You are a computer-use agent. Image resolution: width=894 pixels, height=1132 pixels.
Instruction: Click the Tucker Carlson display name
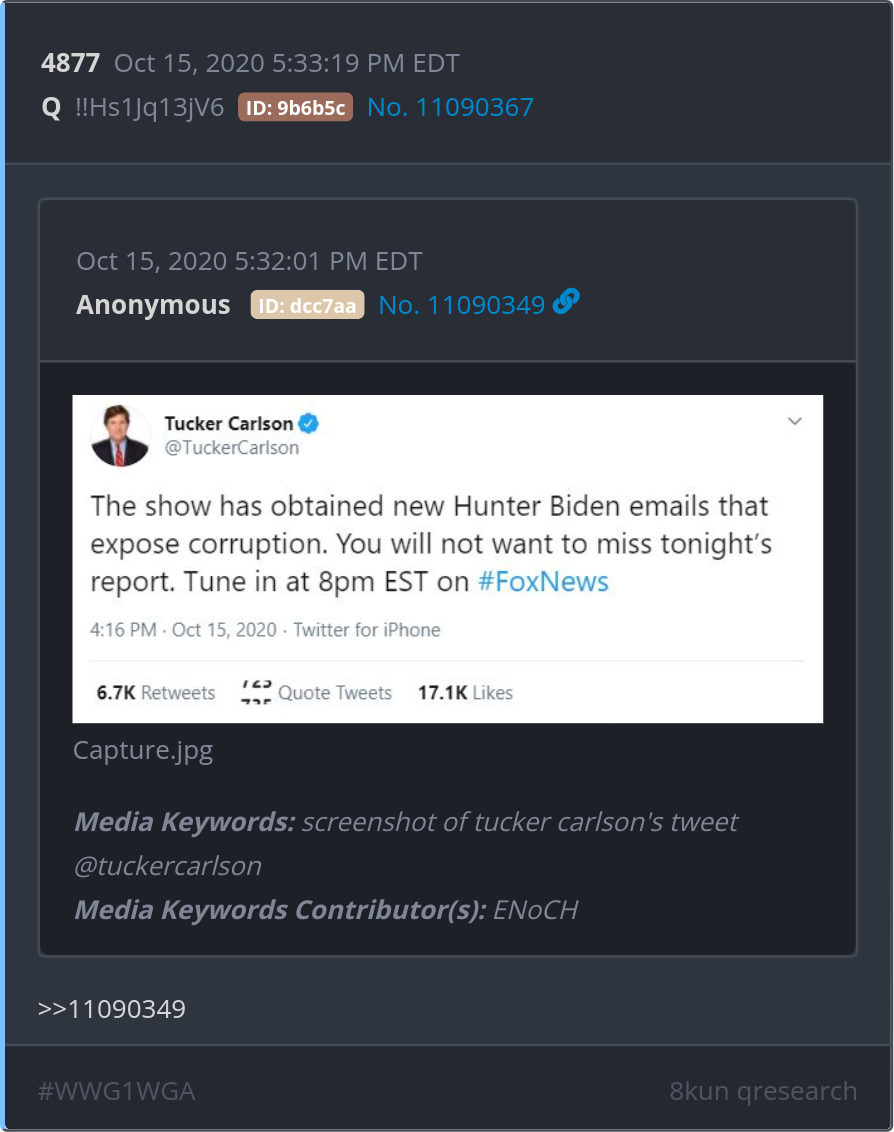[x=229, y=424]
